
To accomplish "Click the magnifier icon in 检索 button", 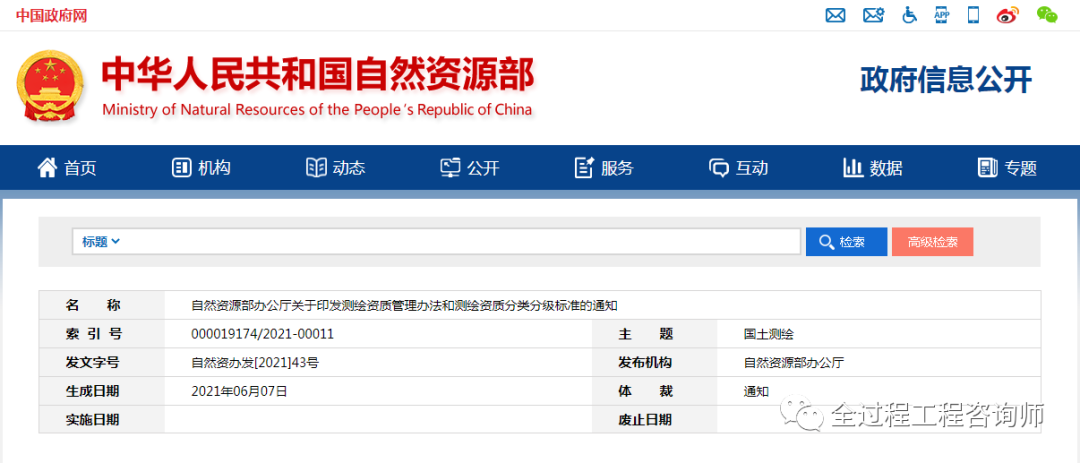I will coord(827,242).
